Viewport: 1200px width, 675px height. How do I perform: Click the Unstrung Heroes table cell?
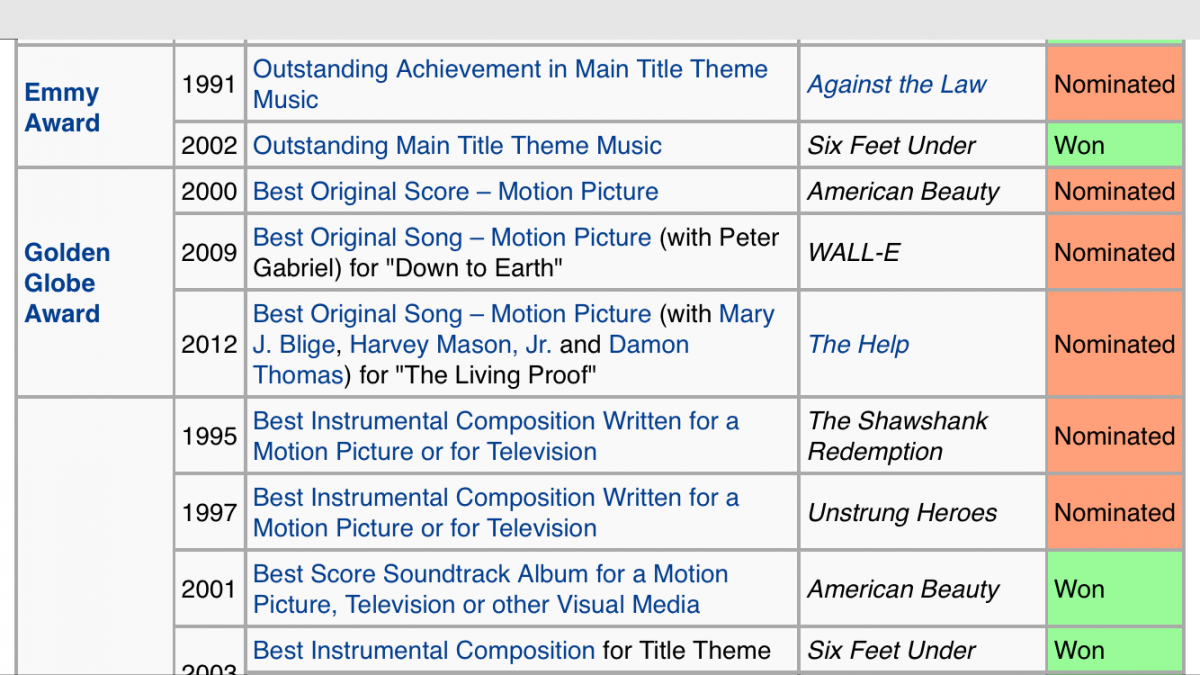(x=922, y=513)
